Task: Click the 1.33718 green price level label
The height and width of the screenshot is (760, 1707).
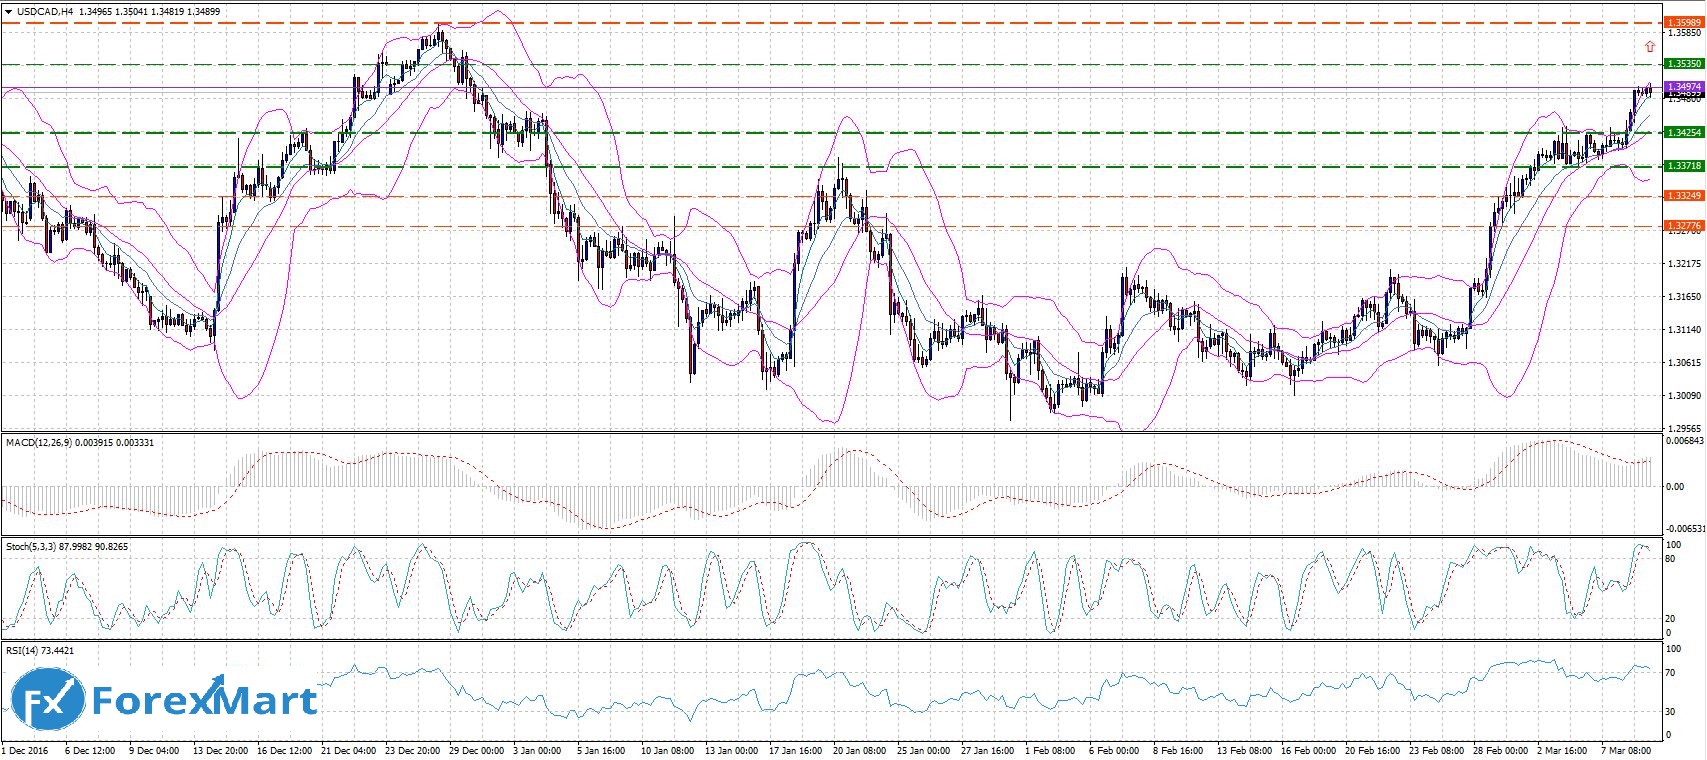Action: click(x=1683, y=166)
